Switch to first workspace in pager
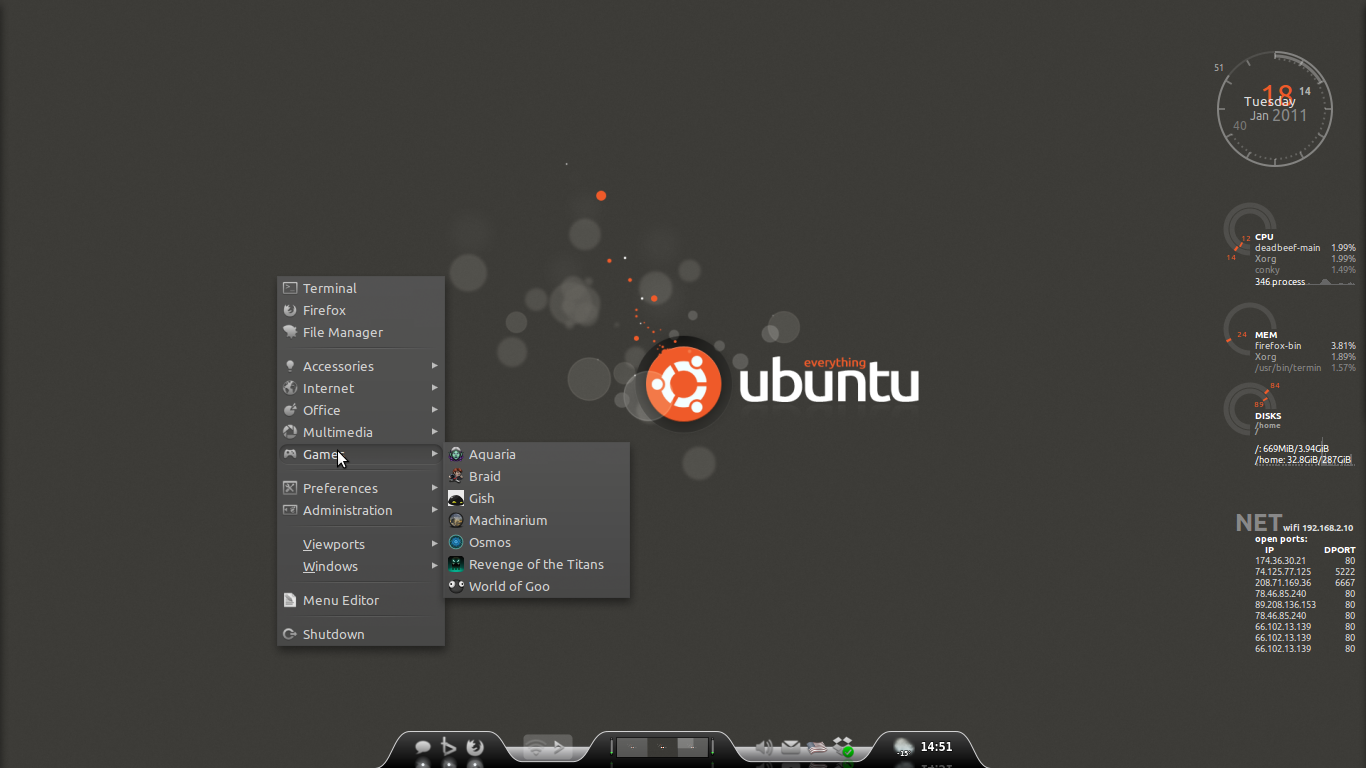The image size is (1366, 768). 632,747
